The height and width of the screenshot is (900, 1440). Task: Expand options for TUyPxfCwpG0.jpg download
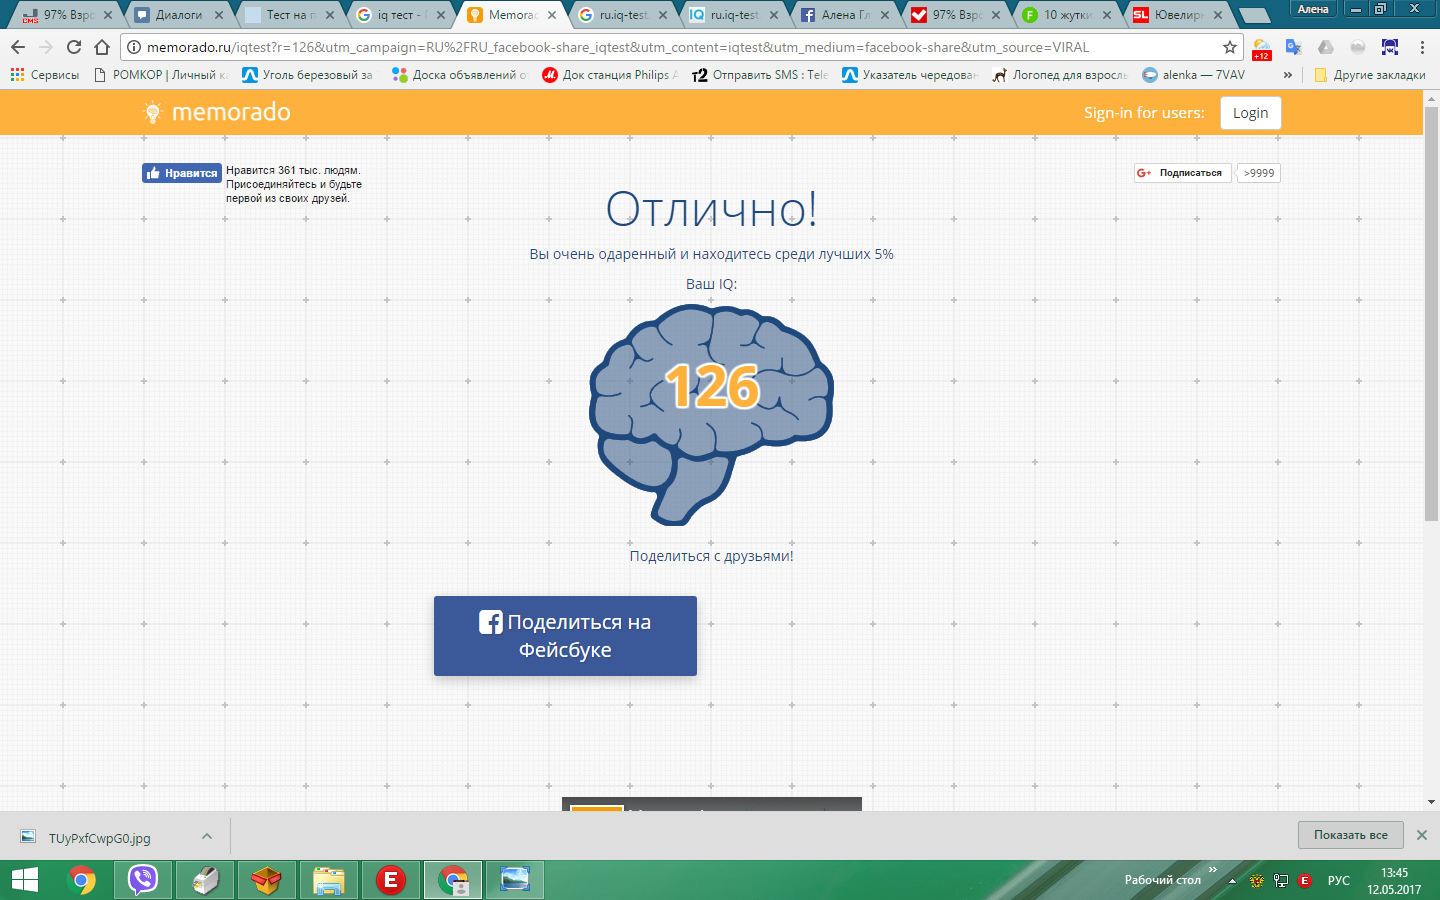(x=206, y=836)
